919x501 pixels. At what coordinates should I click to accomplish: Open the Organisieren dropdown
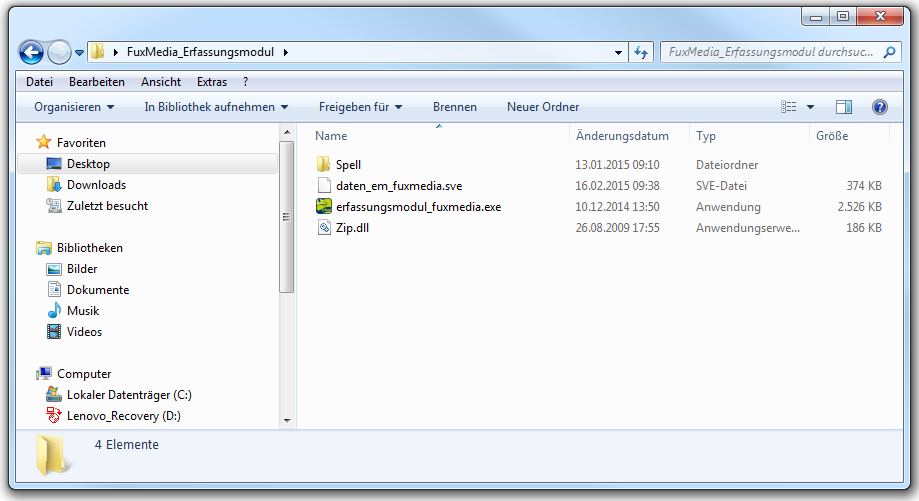(x=74, y=107)
